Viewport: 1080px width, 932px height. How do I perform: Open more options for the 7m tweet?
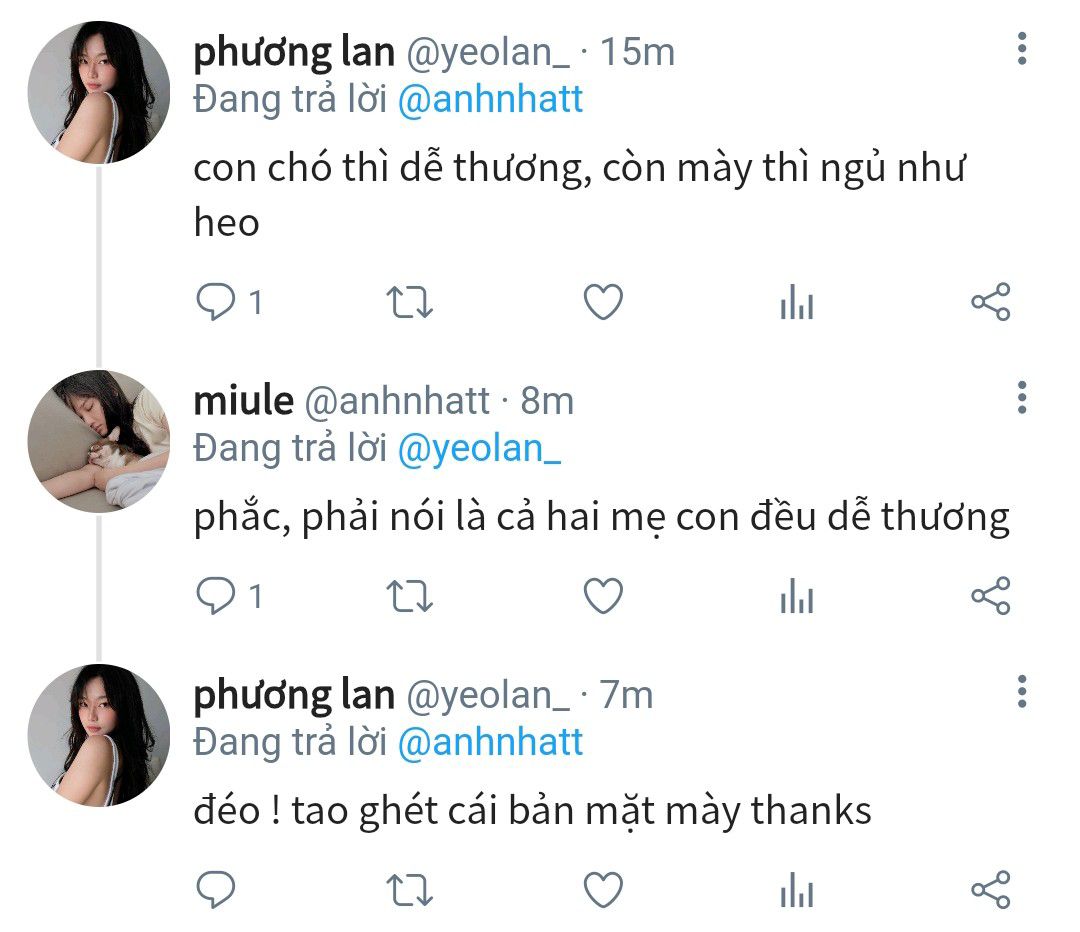[1022, 692]
